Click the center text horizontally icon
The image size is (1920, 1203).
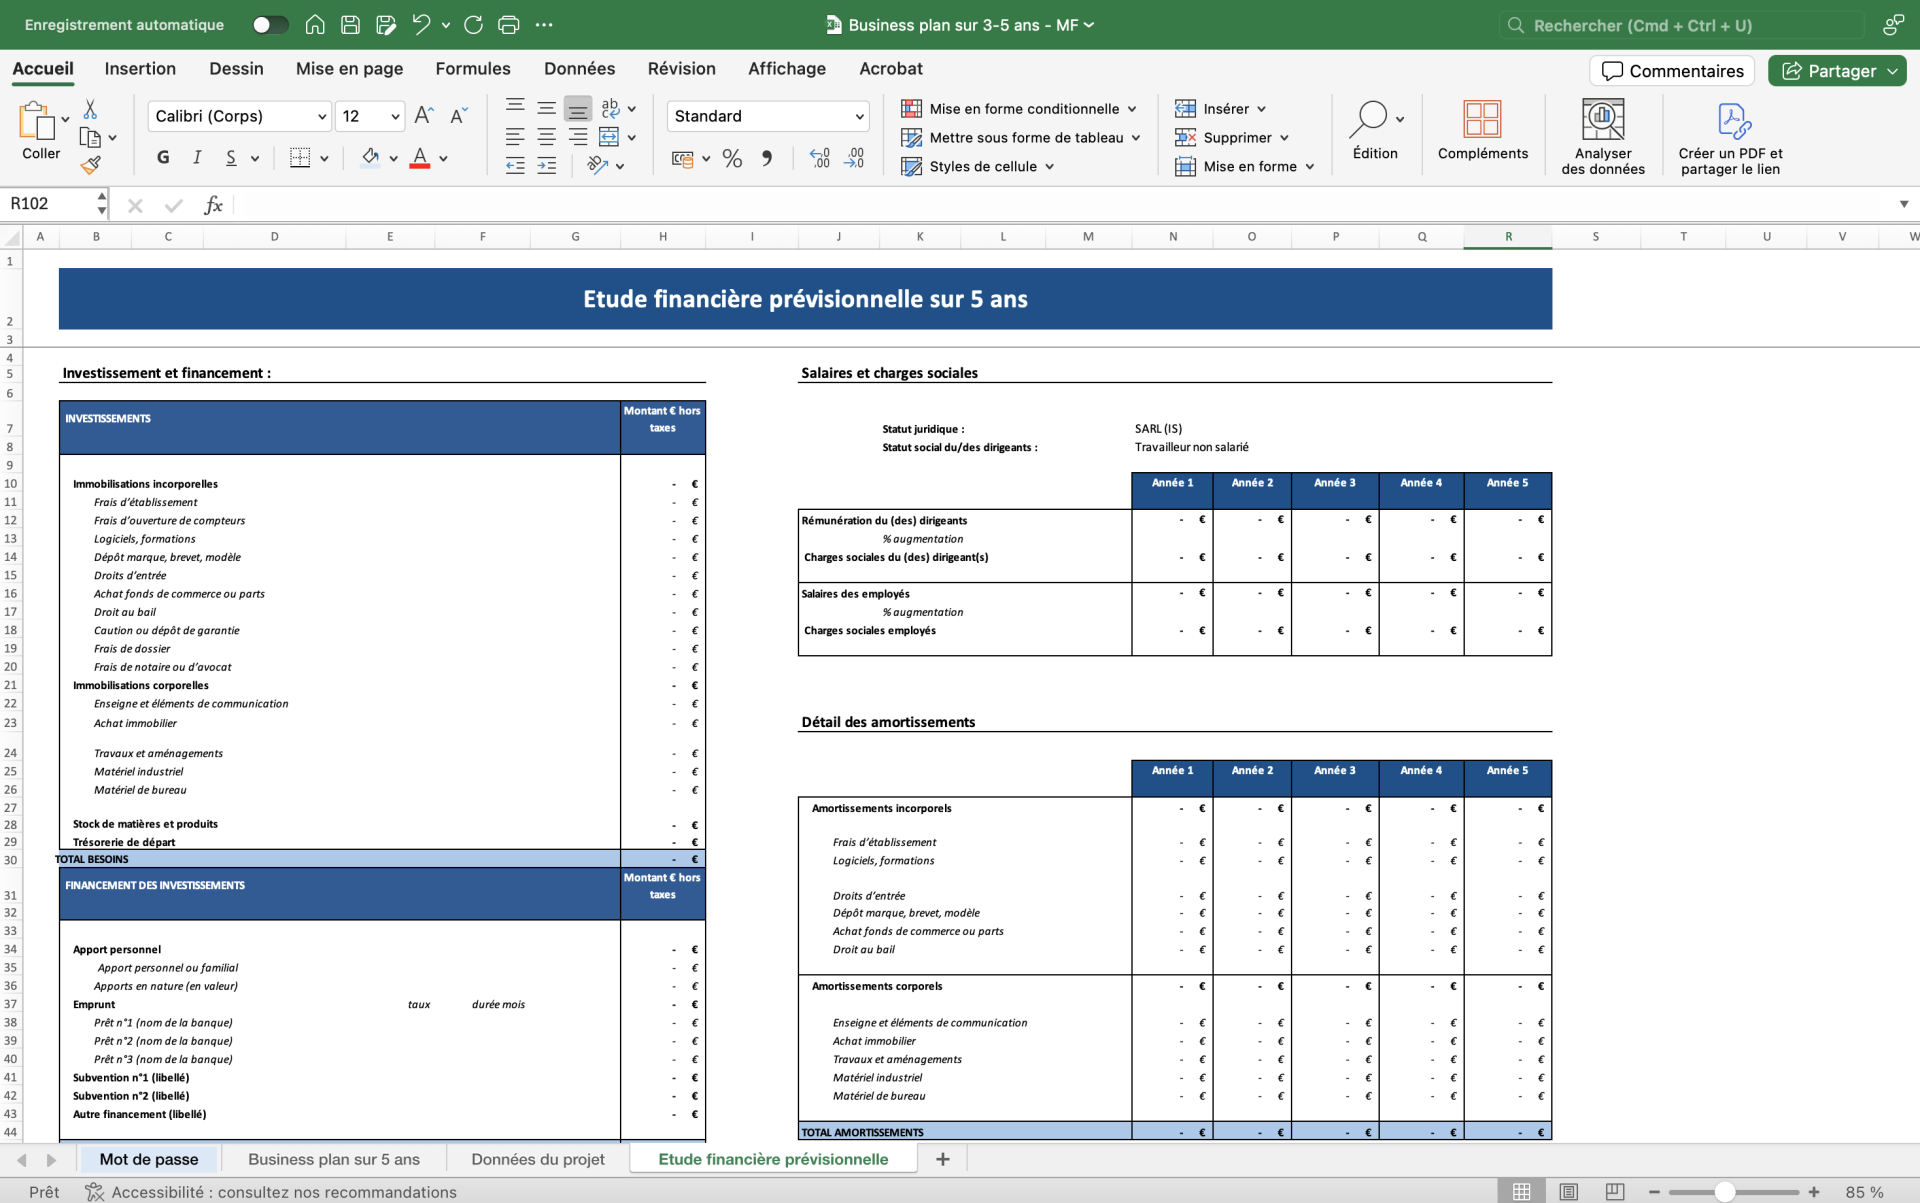pyautogui.click(x=547, y=137)
